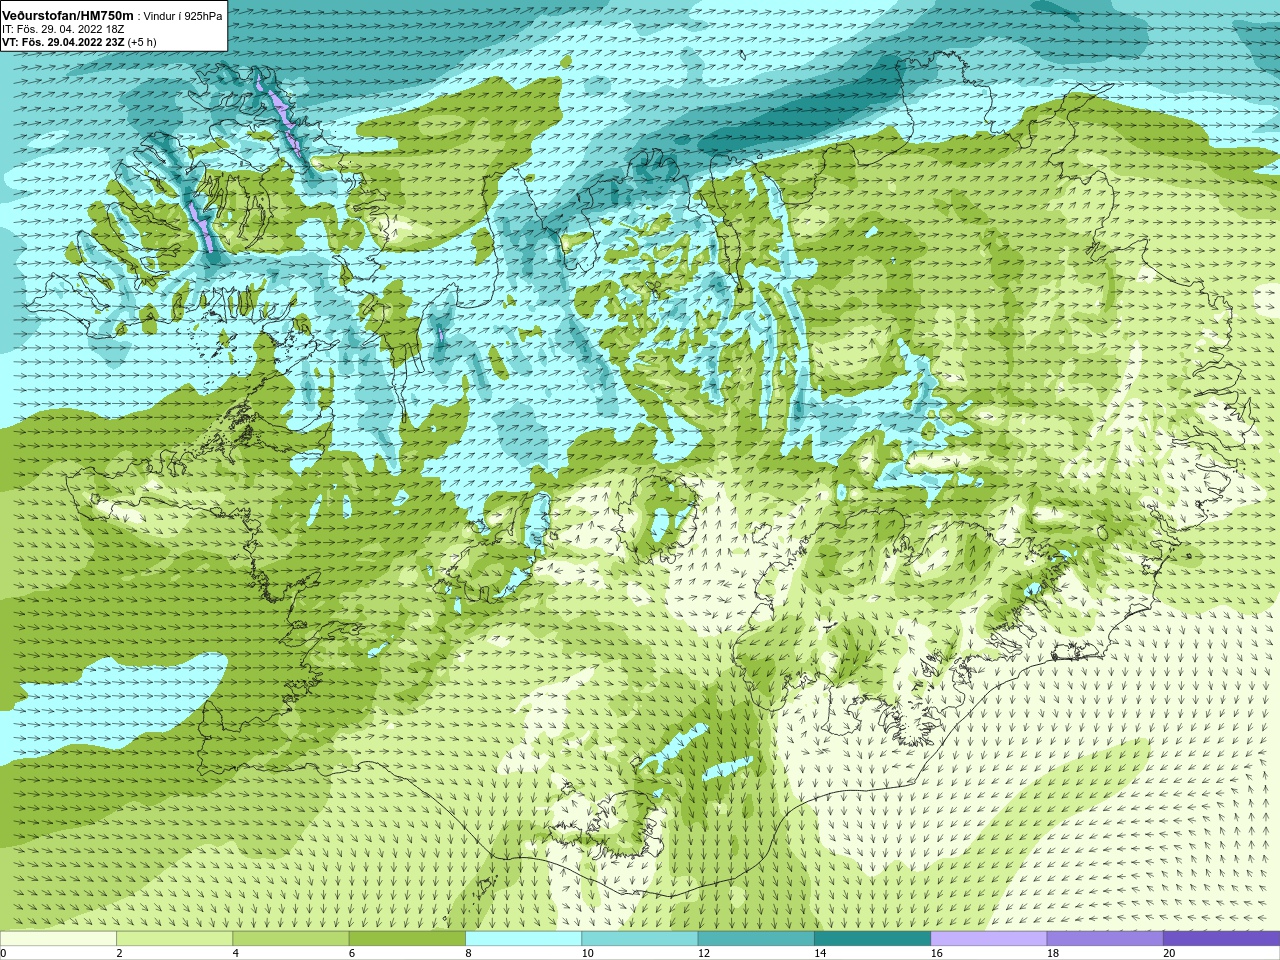Click legend scale value '18'

pos(1053,953)
